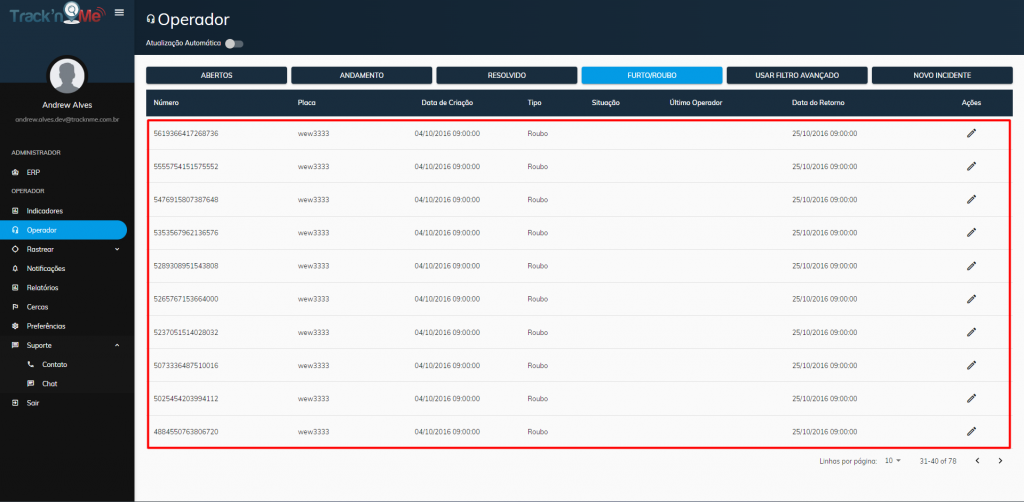The height and width of the screenshot is (502, 1024).
Task: Switch to the ANDAMENTO tab
Action: pyautogui.click(x=361, y=75)
